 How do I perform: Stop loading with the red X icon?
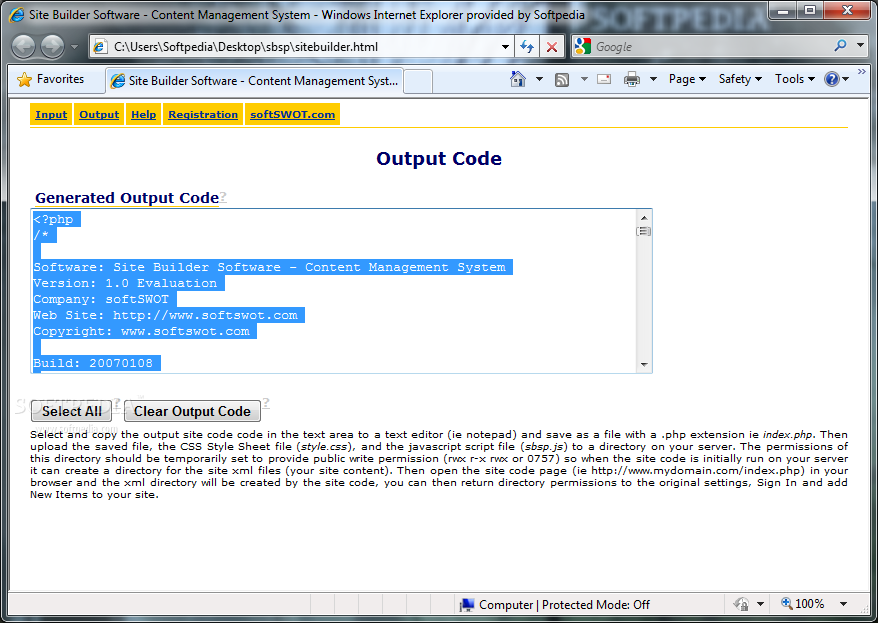pos(552,47)
